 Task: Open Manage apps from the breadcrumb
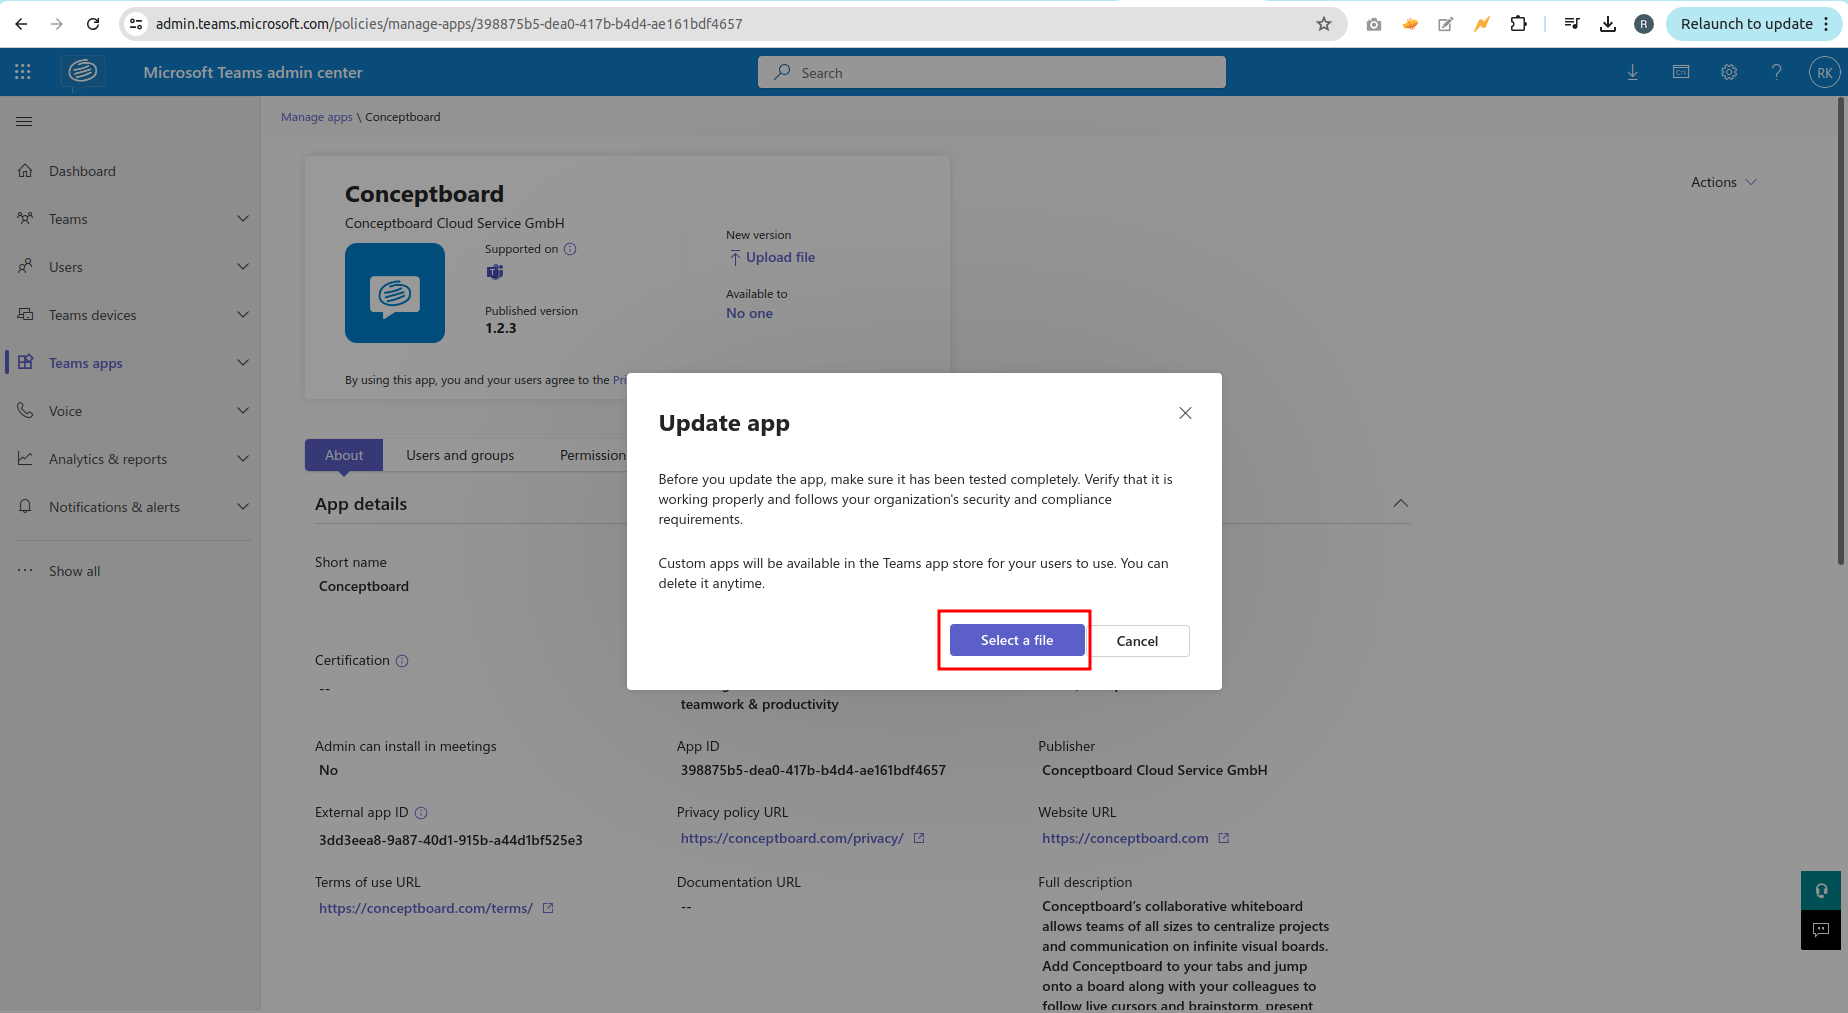(316, 117)
